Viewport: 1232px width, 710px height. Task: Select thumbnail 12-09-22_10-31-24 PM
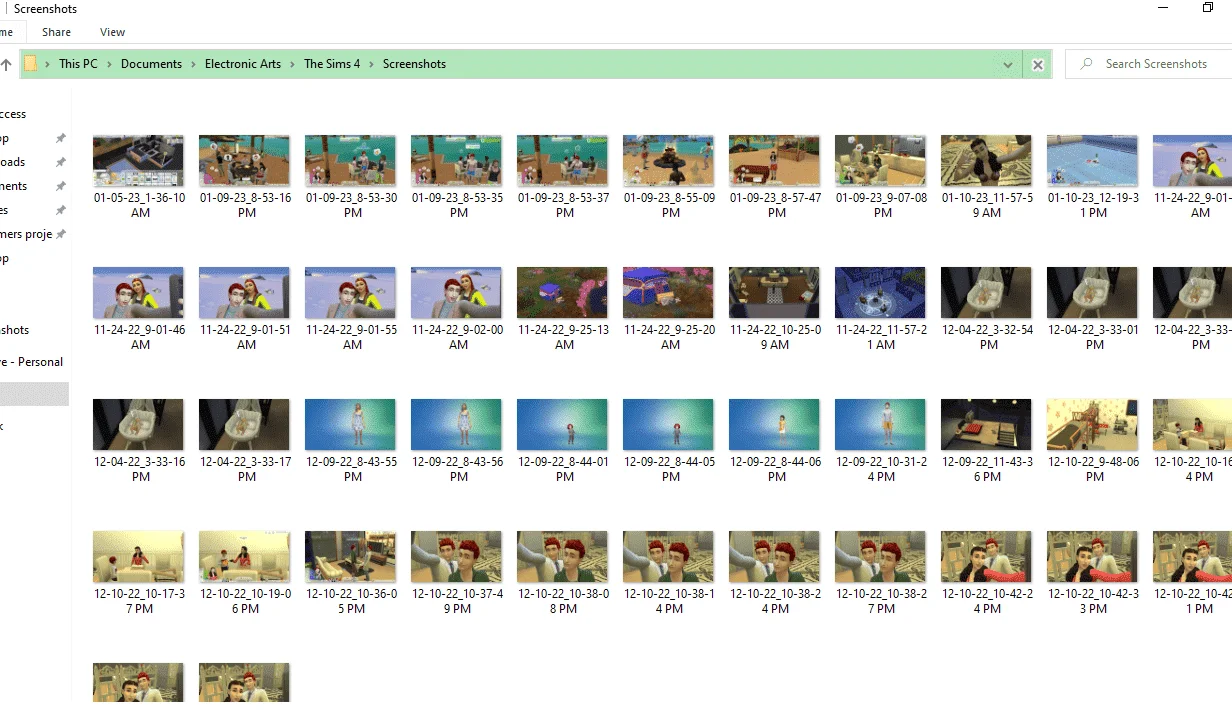(x=880, y=425)
